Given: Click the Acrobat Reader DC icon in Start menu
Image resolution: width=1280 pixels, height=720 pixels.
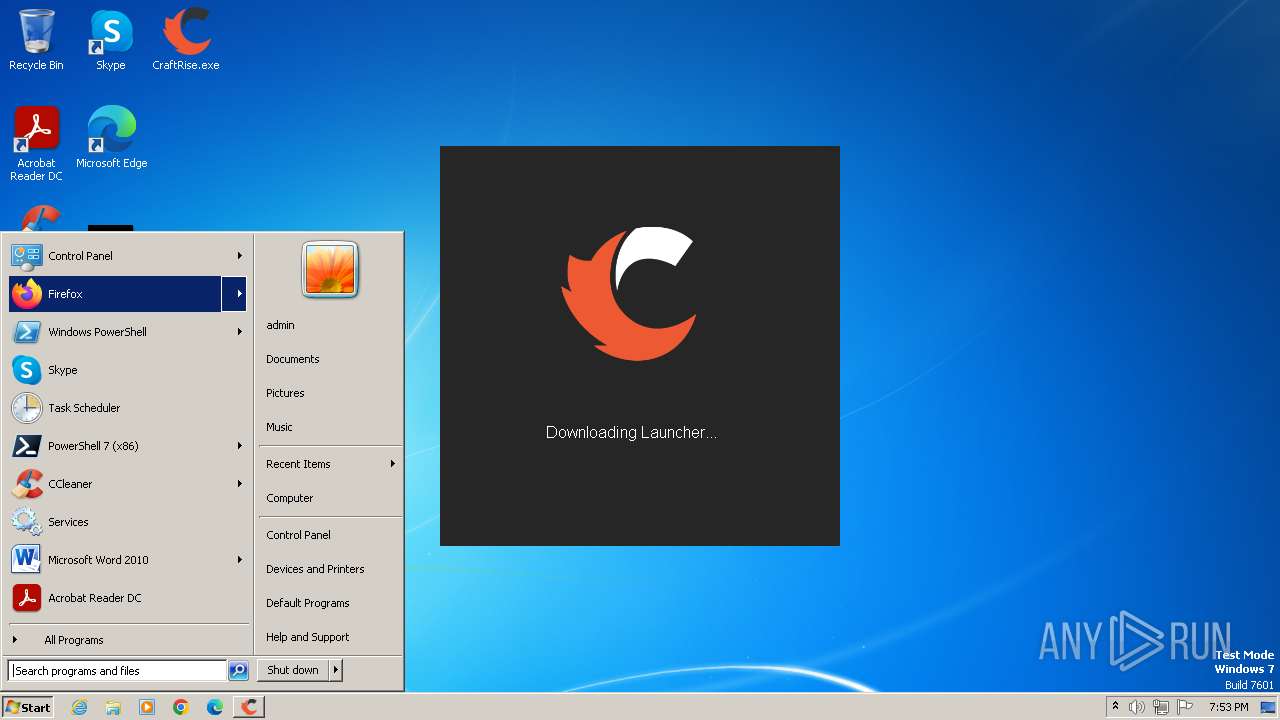Looking at the screenshot, I should 27,598.
